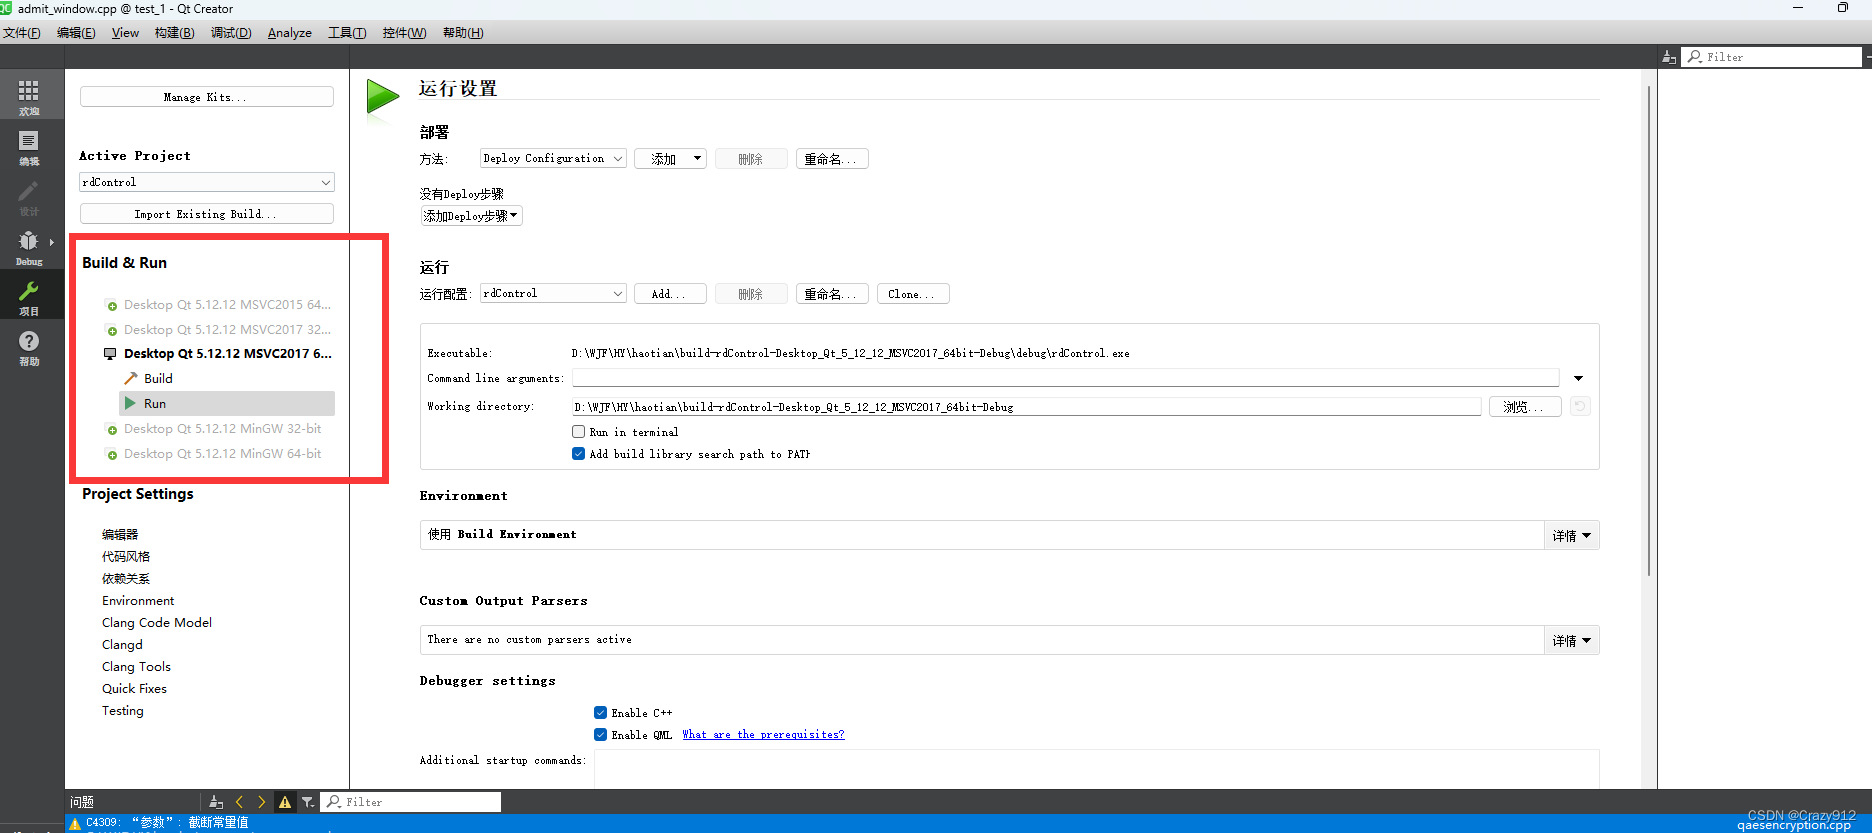Open 代码风格 project settings
This screenshot has width=1872, height=833.
tap(126, 557)
